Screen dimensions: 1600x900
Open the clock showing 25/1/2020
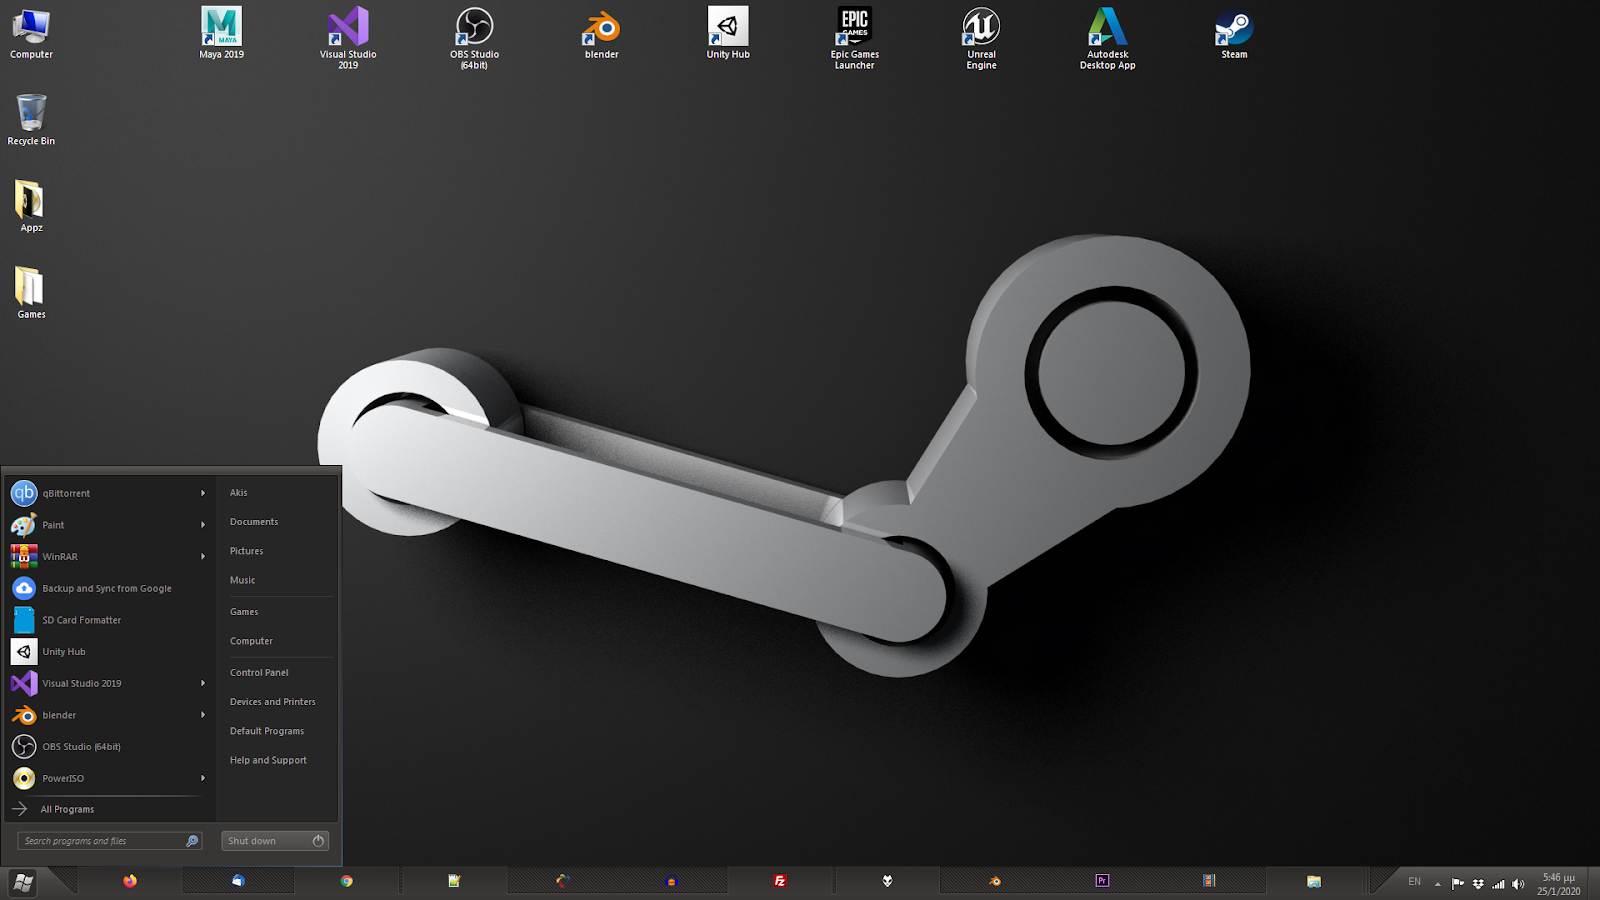pos(1559,884)
